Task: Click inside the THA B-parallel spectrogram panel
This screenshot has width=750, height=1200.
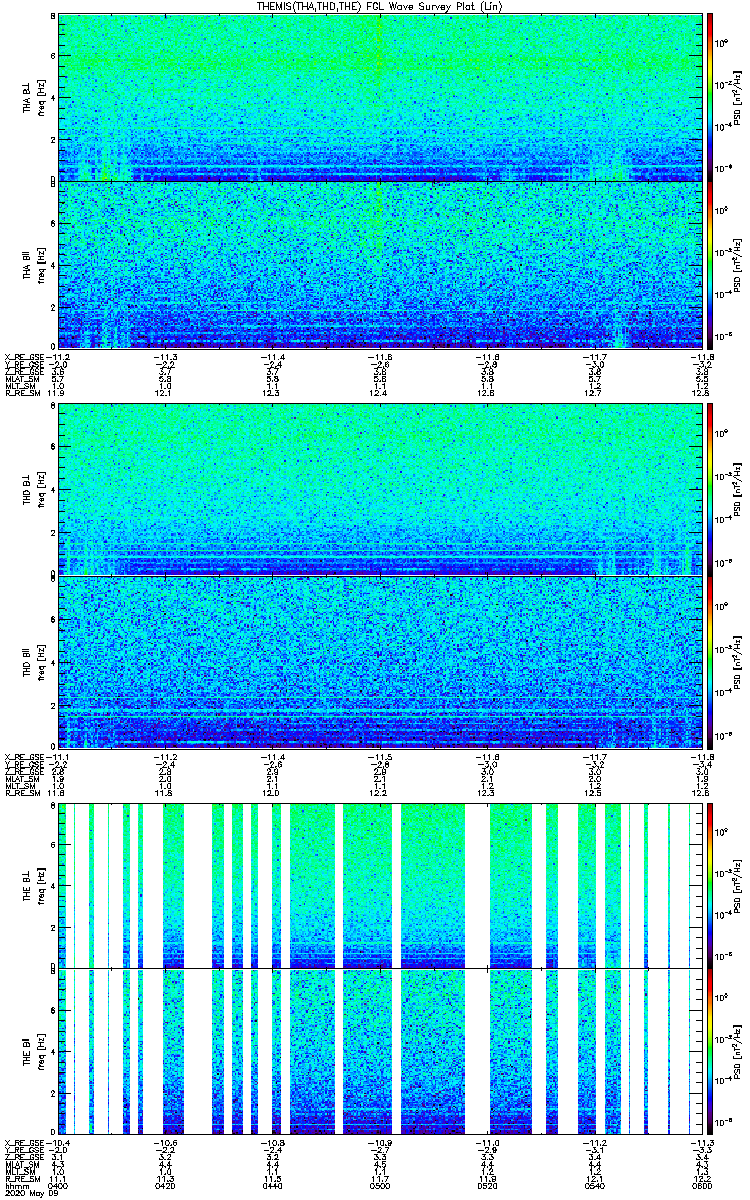Action: (378, 264)
